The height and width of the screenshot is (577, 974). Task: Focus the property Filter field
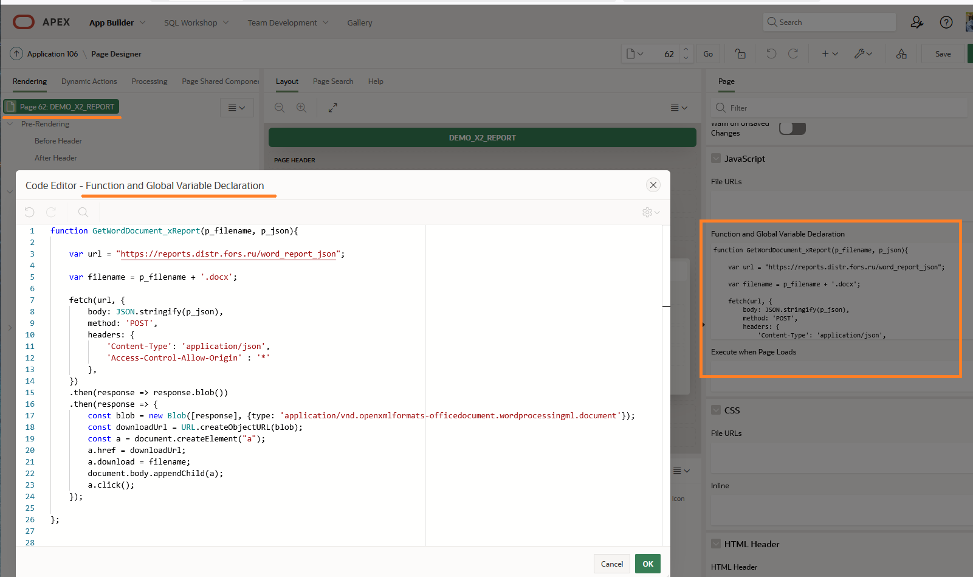tap(842, 107)
